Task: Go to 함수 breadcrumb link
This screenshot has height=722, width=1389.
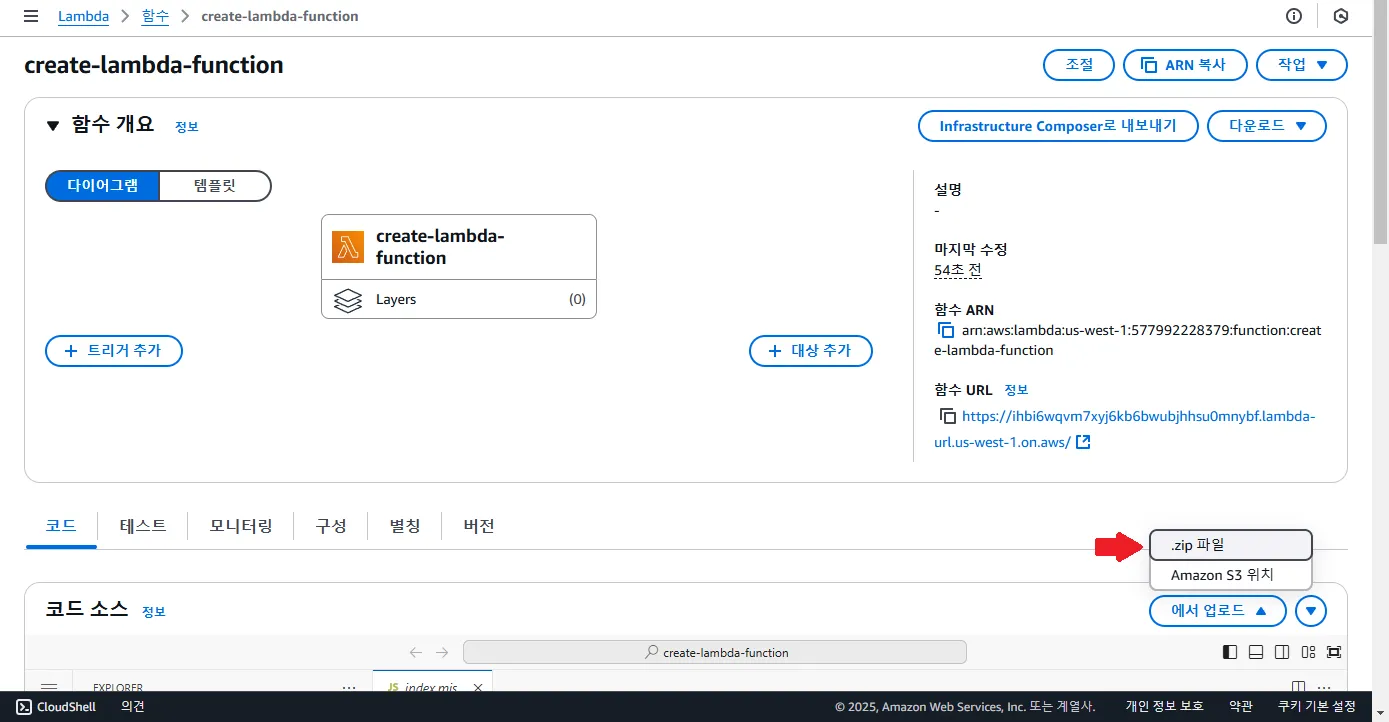Action: tap(155, 16)
